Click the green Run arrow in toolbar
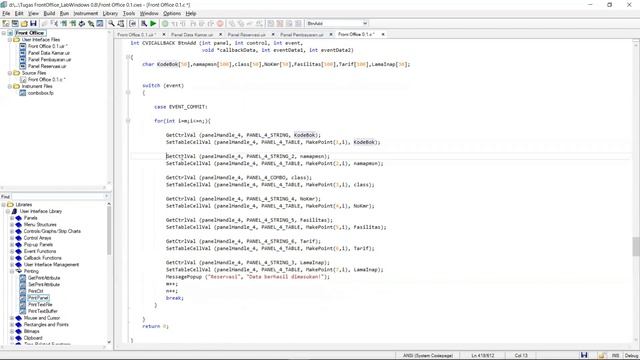The height and width of the screenshot is (360, 640). (153, 24)
